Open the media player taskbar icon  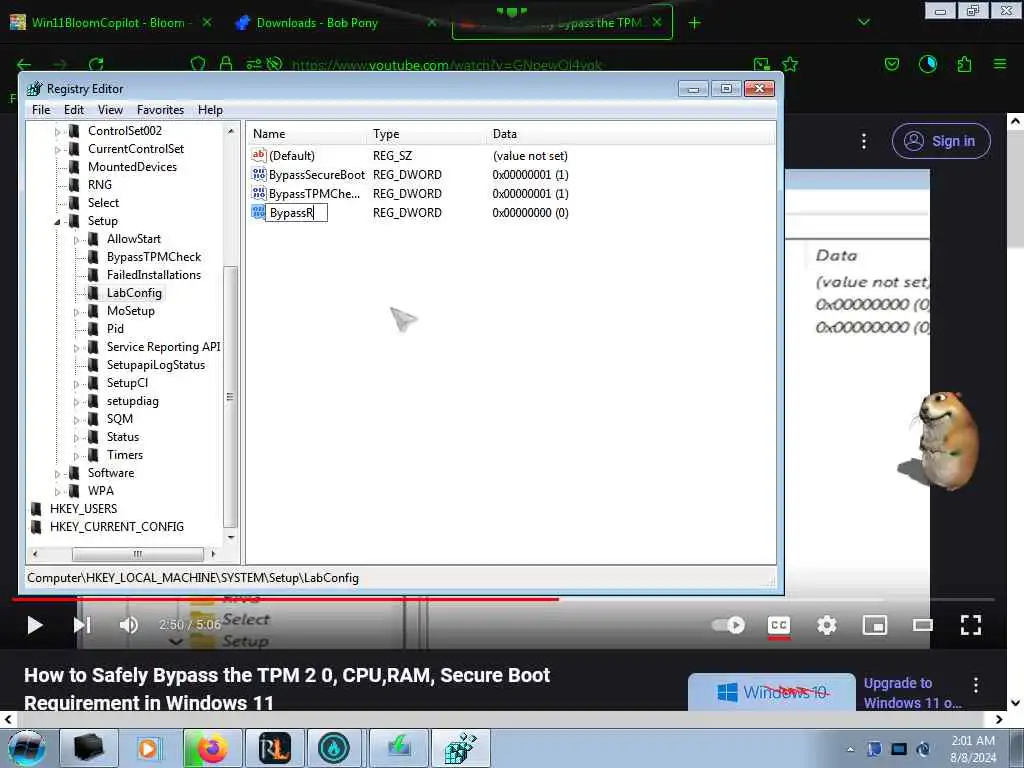pyautogui.click(x=149, y=748)
